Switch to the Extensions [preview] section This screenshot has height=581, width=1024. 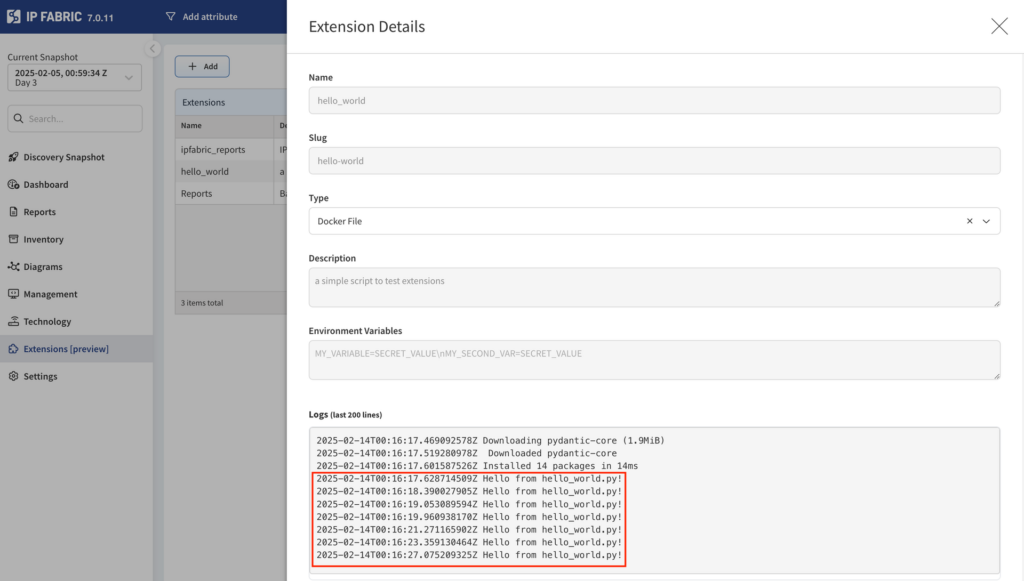pyautogui.click(x=65, y=348)
